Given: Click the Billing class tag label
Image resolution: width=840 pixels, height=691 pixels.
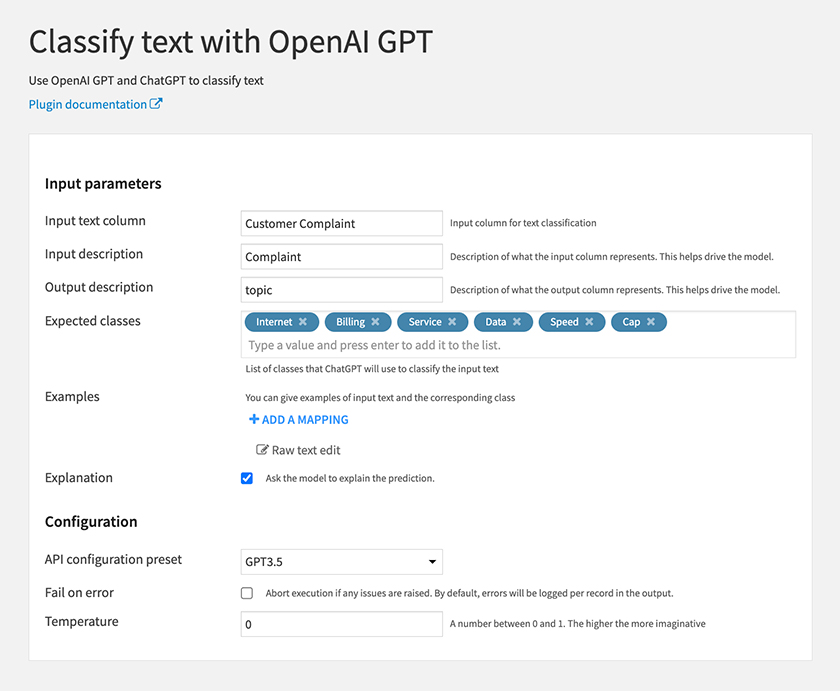Looking at the screenshot, I should click(350, 322).
